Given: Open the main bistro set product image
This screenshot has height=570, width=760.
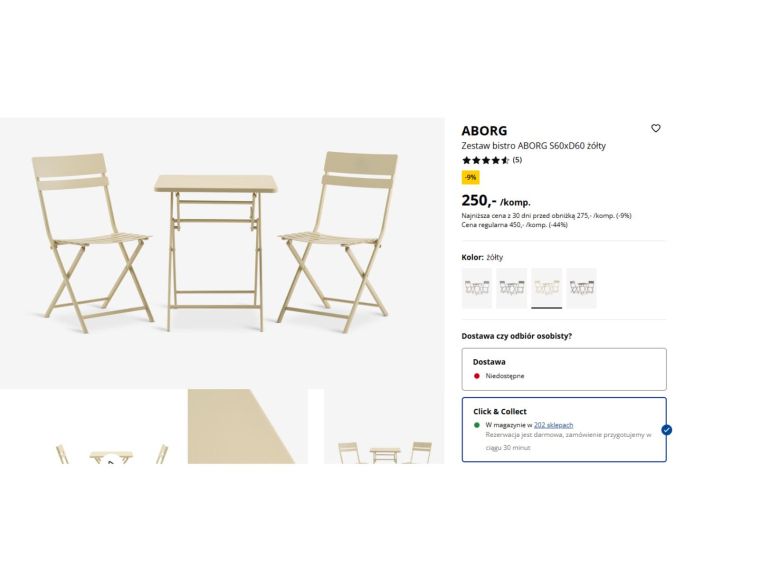Looking at the screenshot, I should [222, 253].
